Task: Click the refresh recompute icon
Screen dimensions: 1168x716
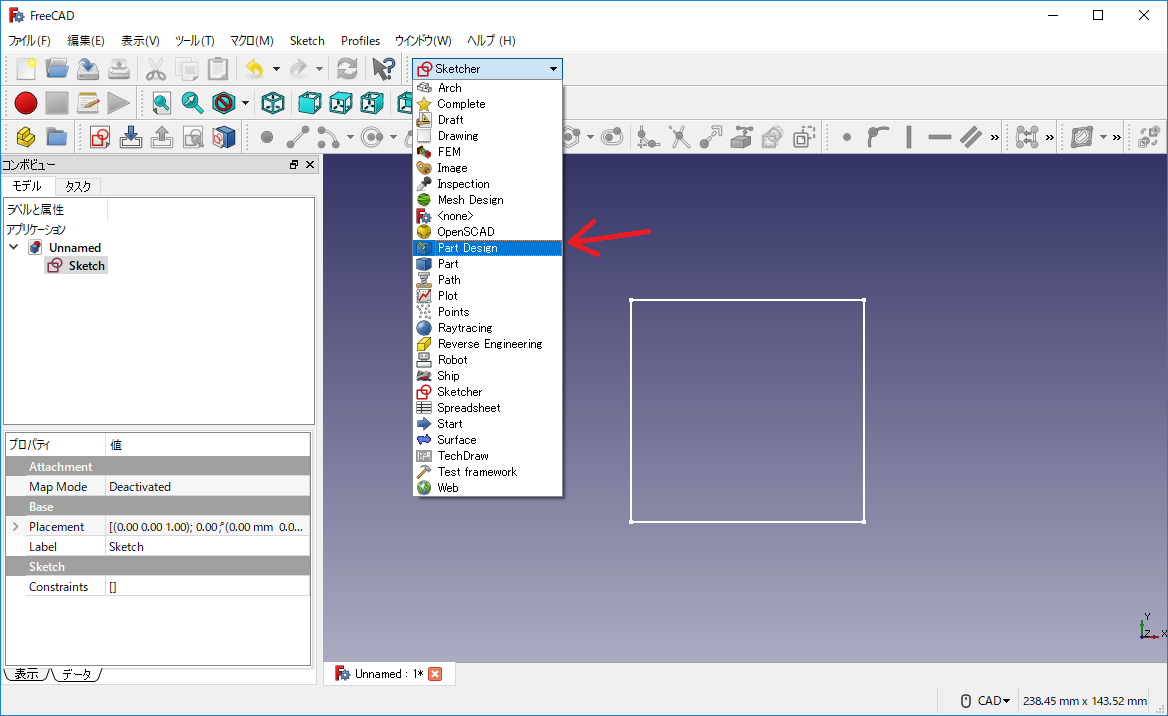Action: click(x=347, y=69)
